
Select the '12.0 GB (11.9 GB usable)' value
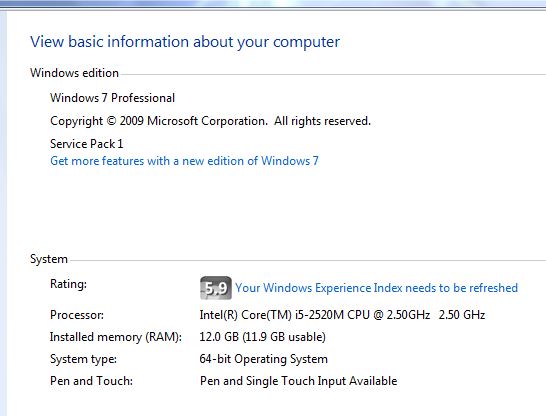coord(263,337)
